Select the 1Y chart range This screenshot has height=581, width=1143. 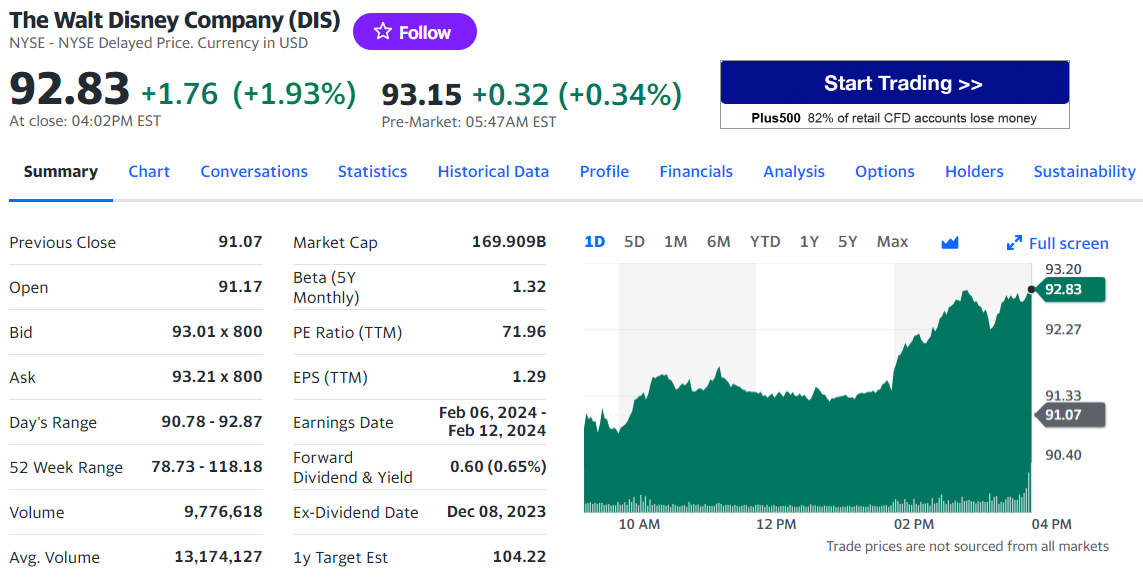click(x=809, y=241)
